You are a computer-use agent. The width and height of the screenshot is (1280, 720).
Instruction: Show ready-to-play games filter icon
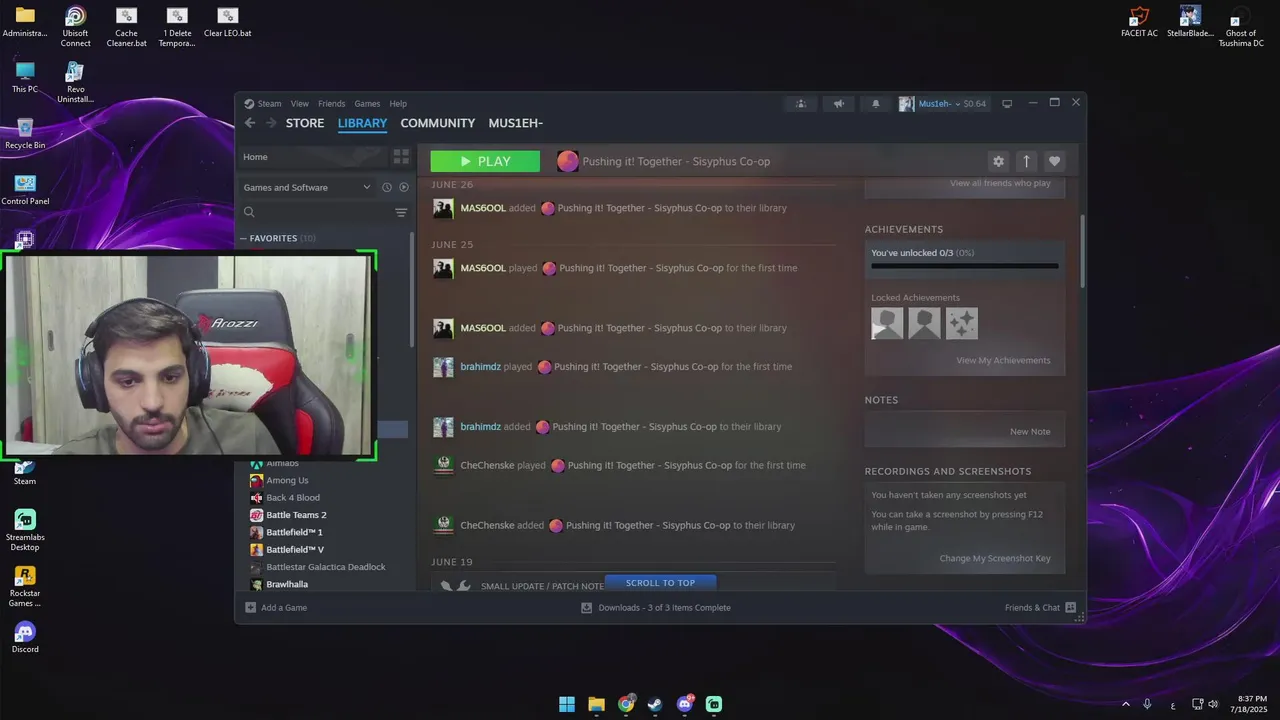[x=404, y=187]
